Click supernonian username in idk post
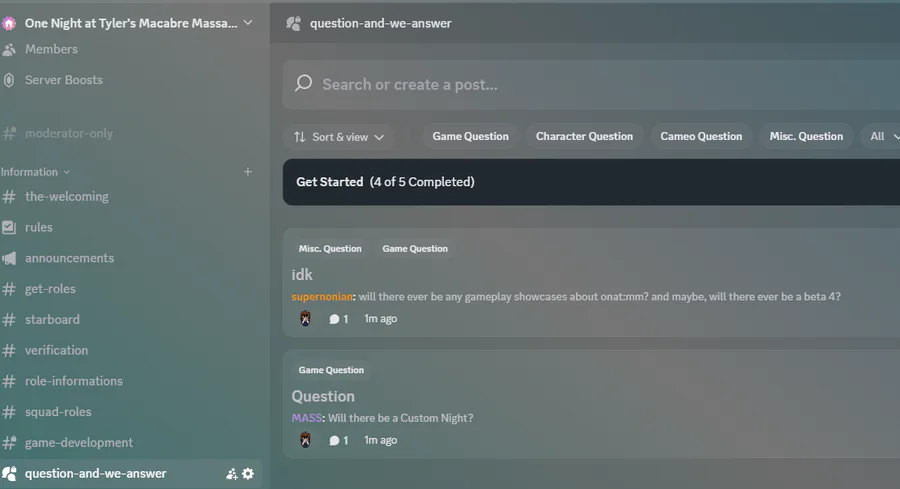Image resolution: width=900 pixels, height=489 pixels. pos(322,297)
